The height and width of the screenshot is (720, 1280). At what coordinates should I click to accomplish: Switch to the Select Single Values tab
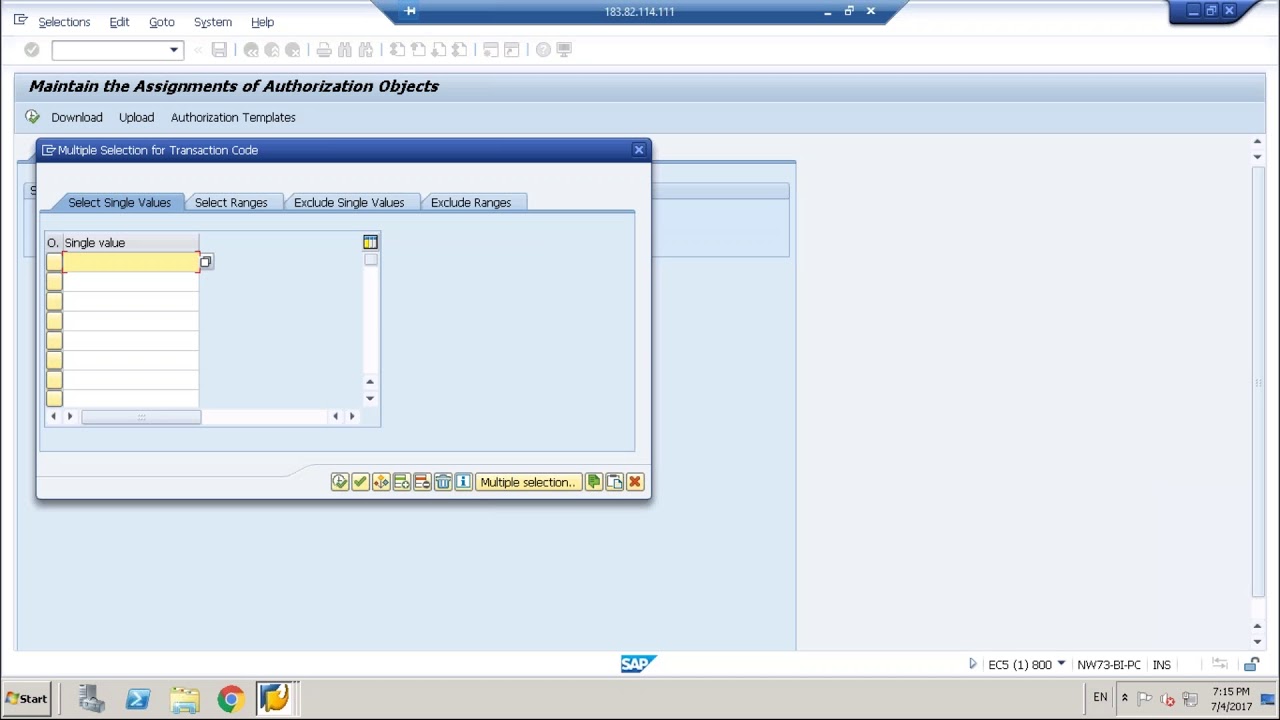tap(119, 202)
